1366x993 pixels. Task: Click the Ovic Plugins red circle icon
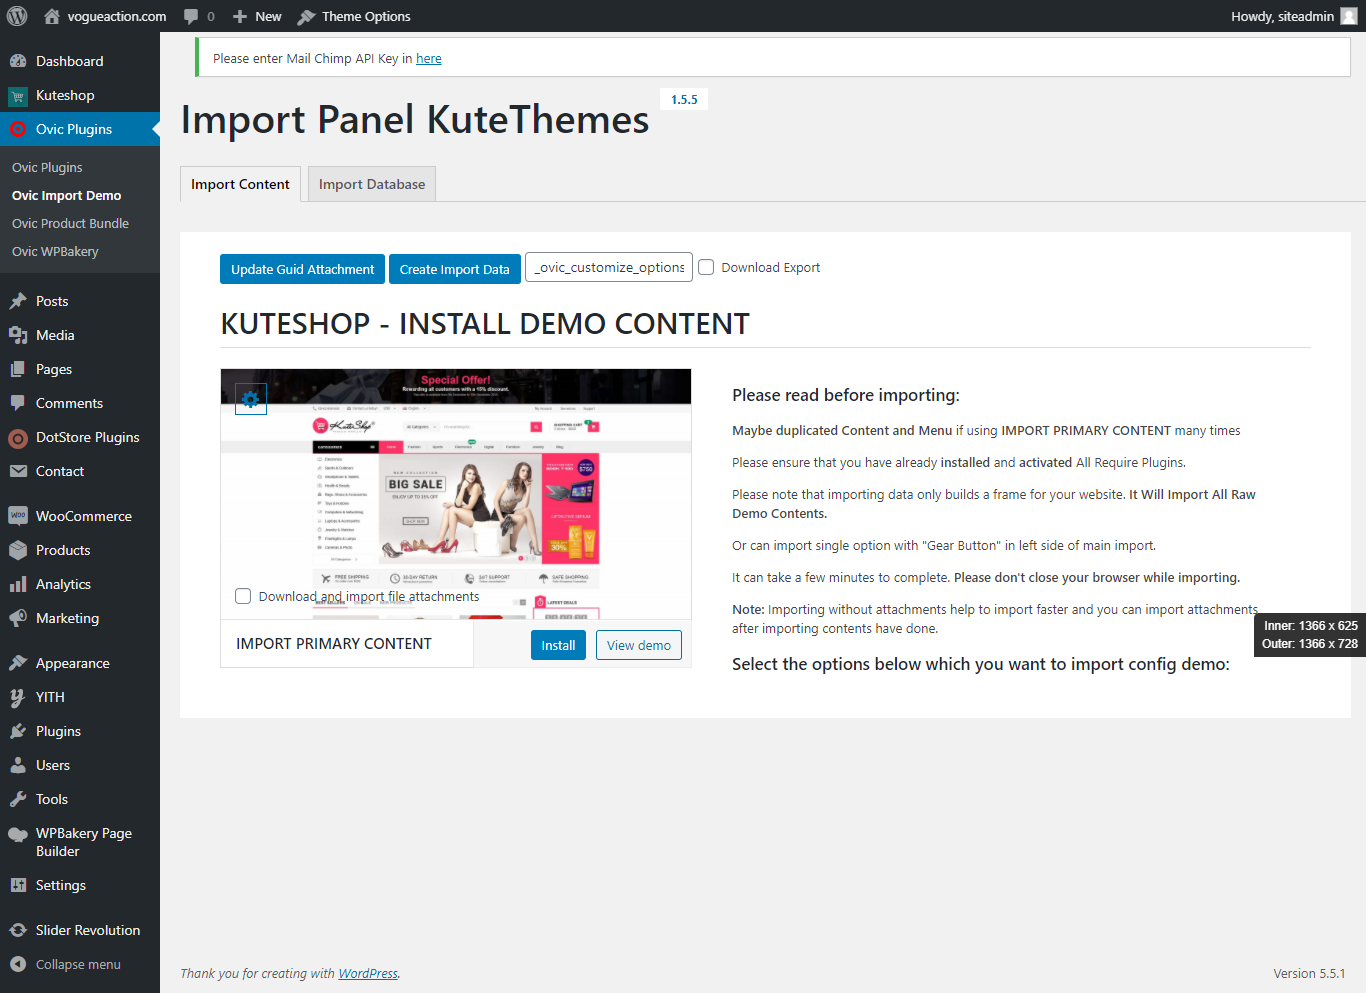(18, 129)
